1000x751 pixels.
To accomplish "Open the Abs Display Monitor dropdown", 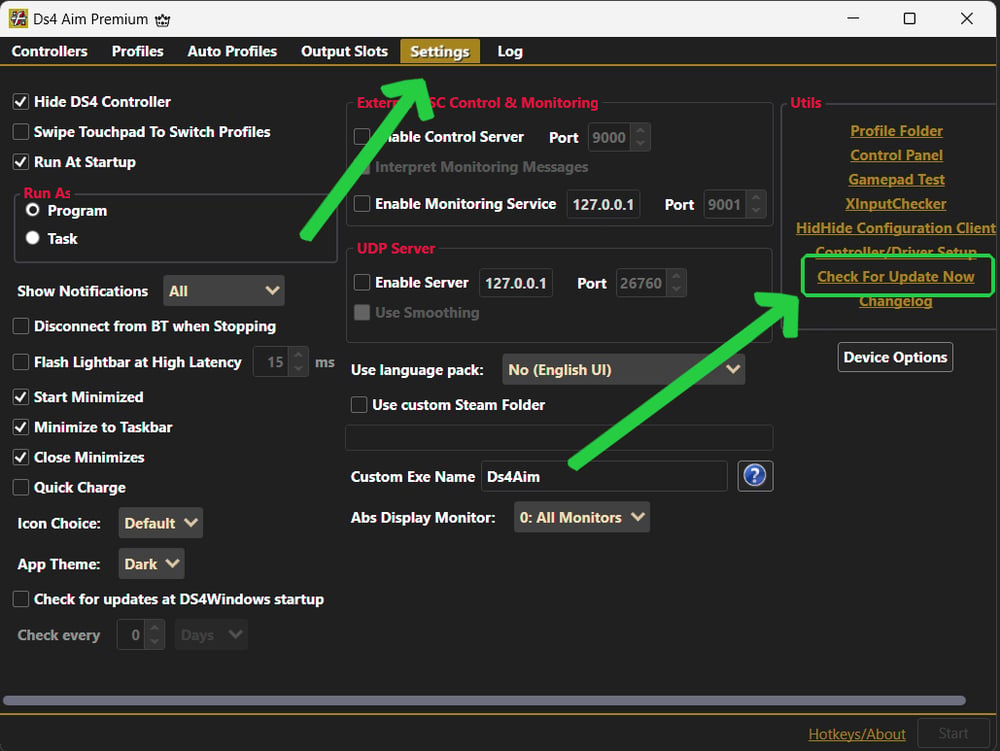I will [x=582, y=517].
